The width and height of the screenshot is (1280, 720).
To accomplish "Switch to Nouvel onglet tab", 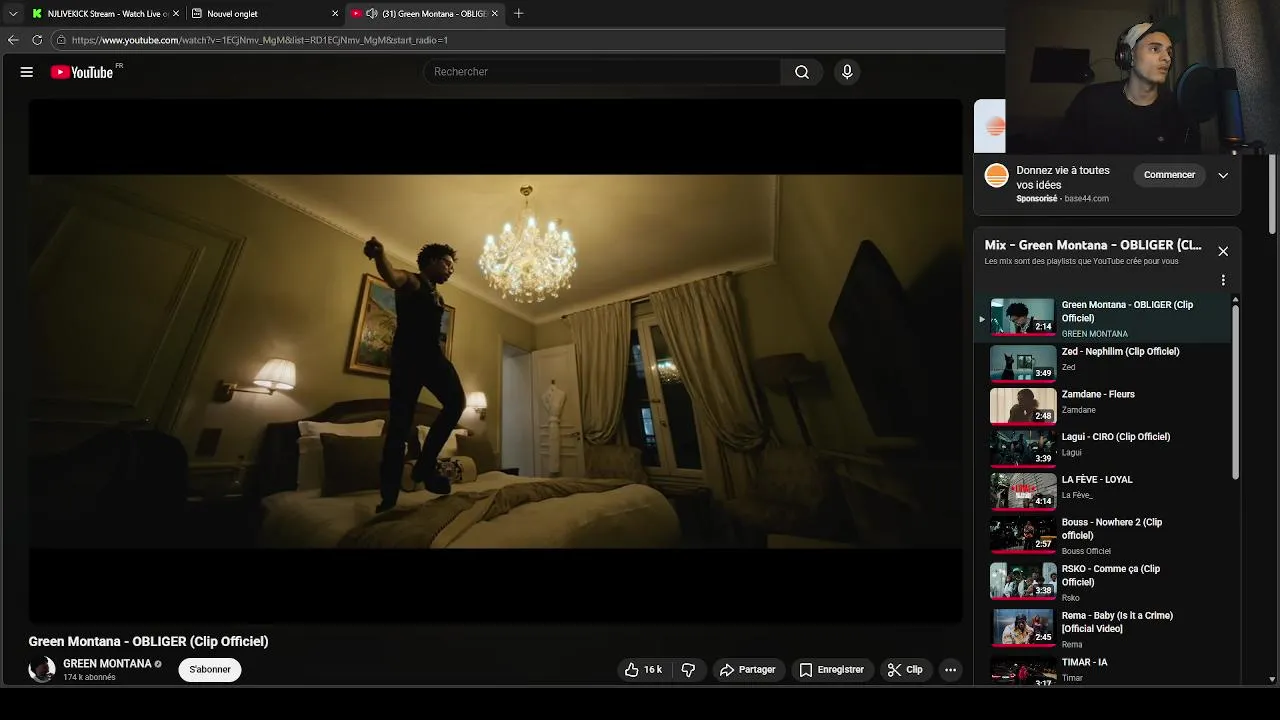I will [x=266, y=14].
